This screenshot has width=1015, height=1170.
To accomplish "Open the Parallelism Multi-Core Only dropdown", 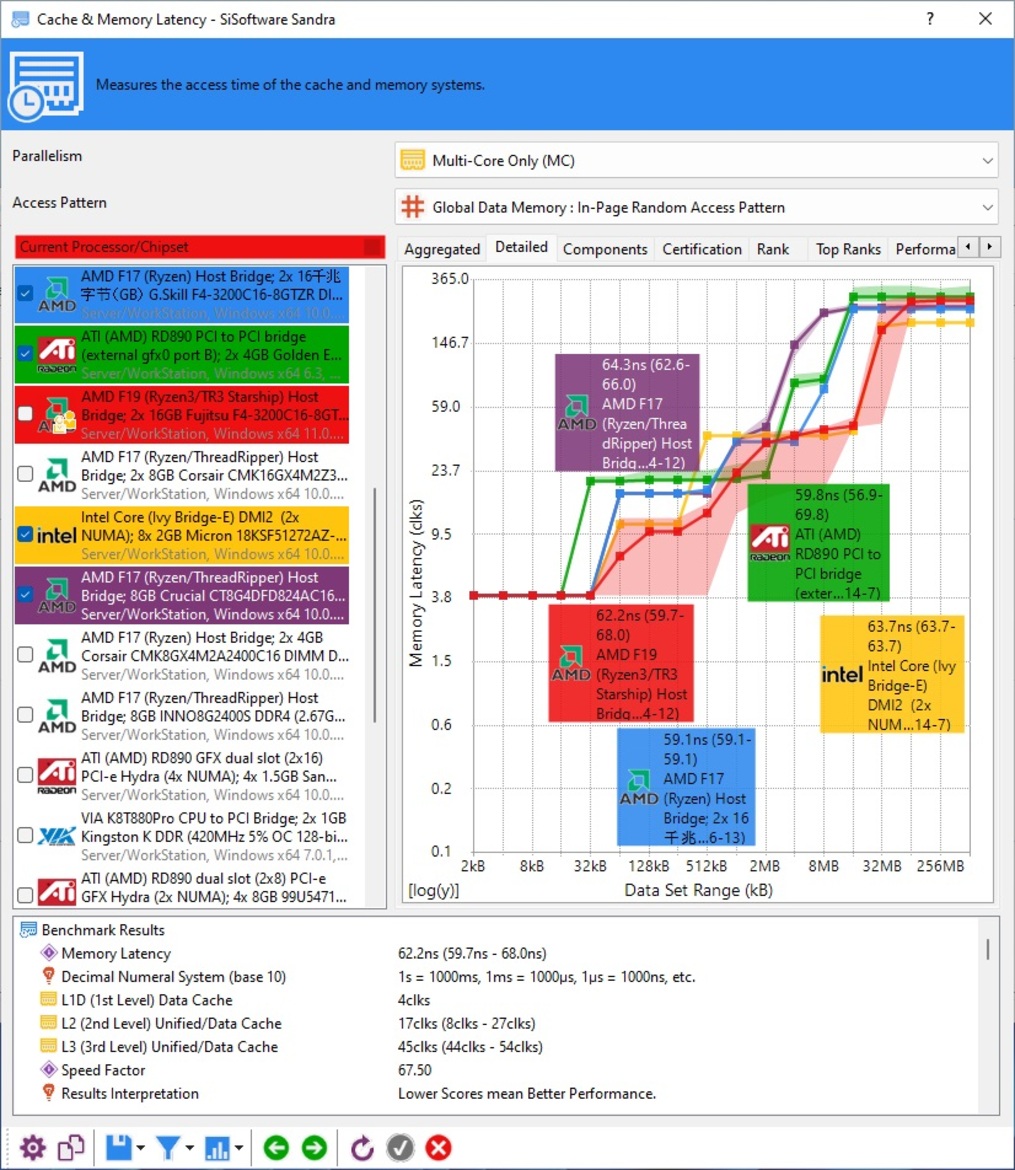I will pyautogui.click(x=696, y=160).
